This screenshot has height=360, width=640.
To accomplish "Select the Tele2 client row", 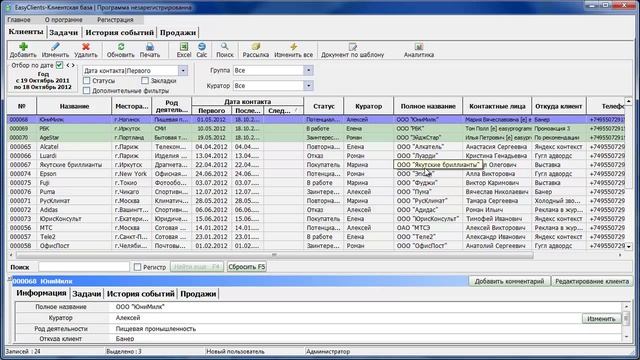I will click(x=316, y=237).
